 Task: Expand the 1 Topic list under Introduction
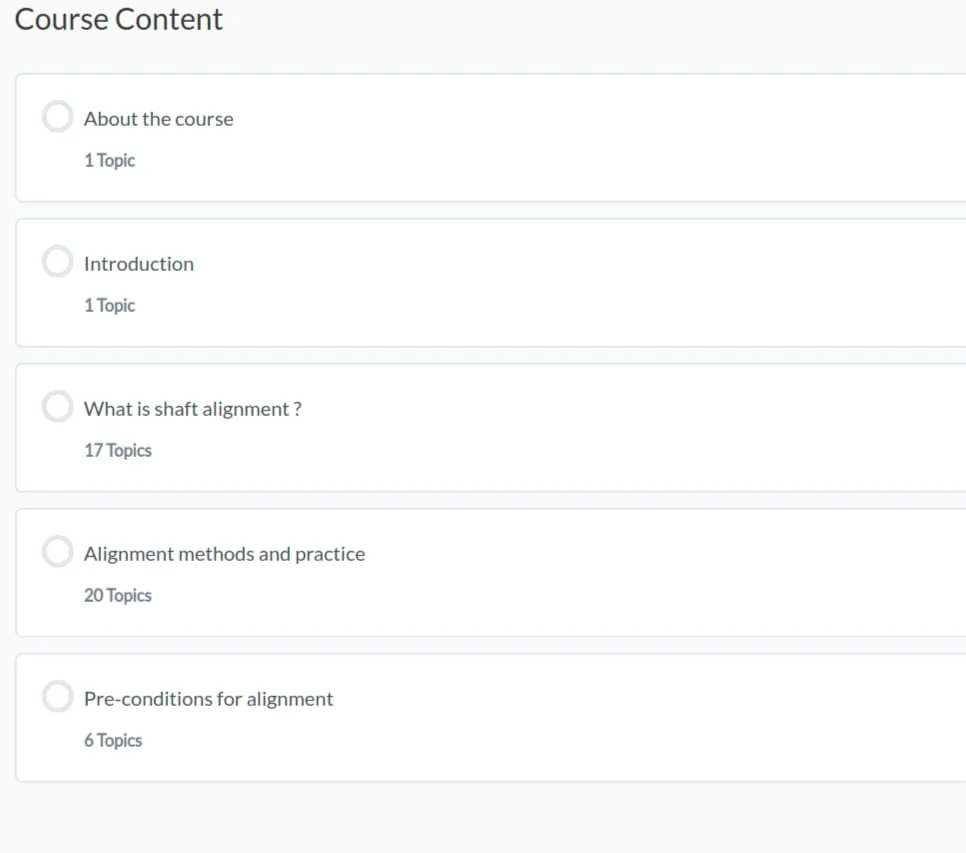click(x=110, y=305)
